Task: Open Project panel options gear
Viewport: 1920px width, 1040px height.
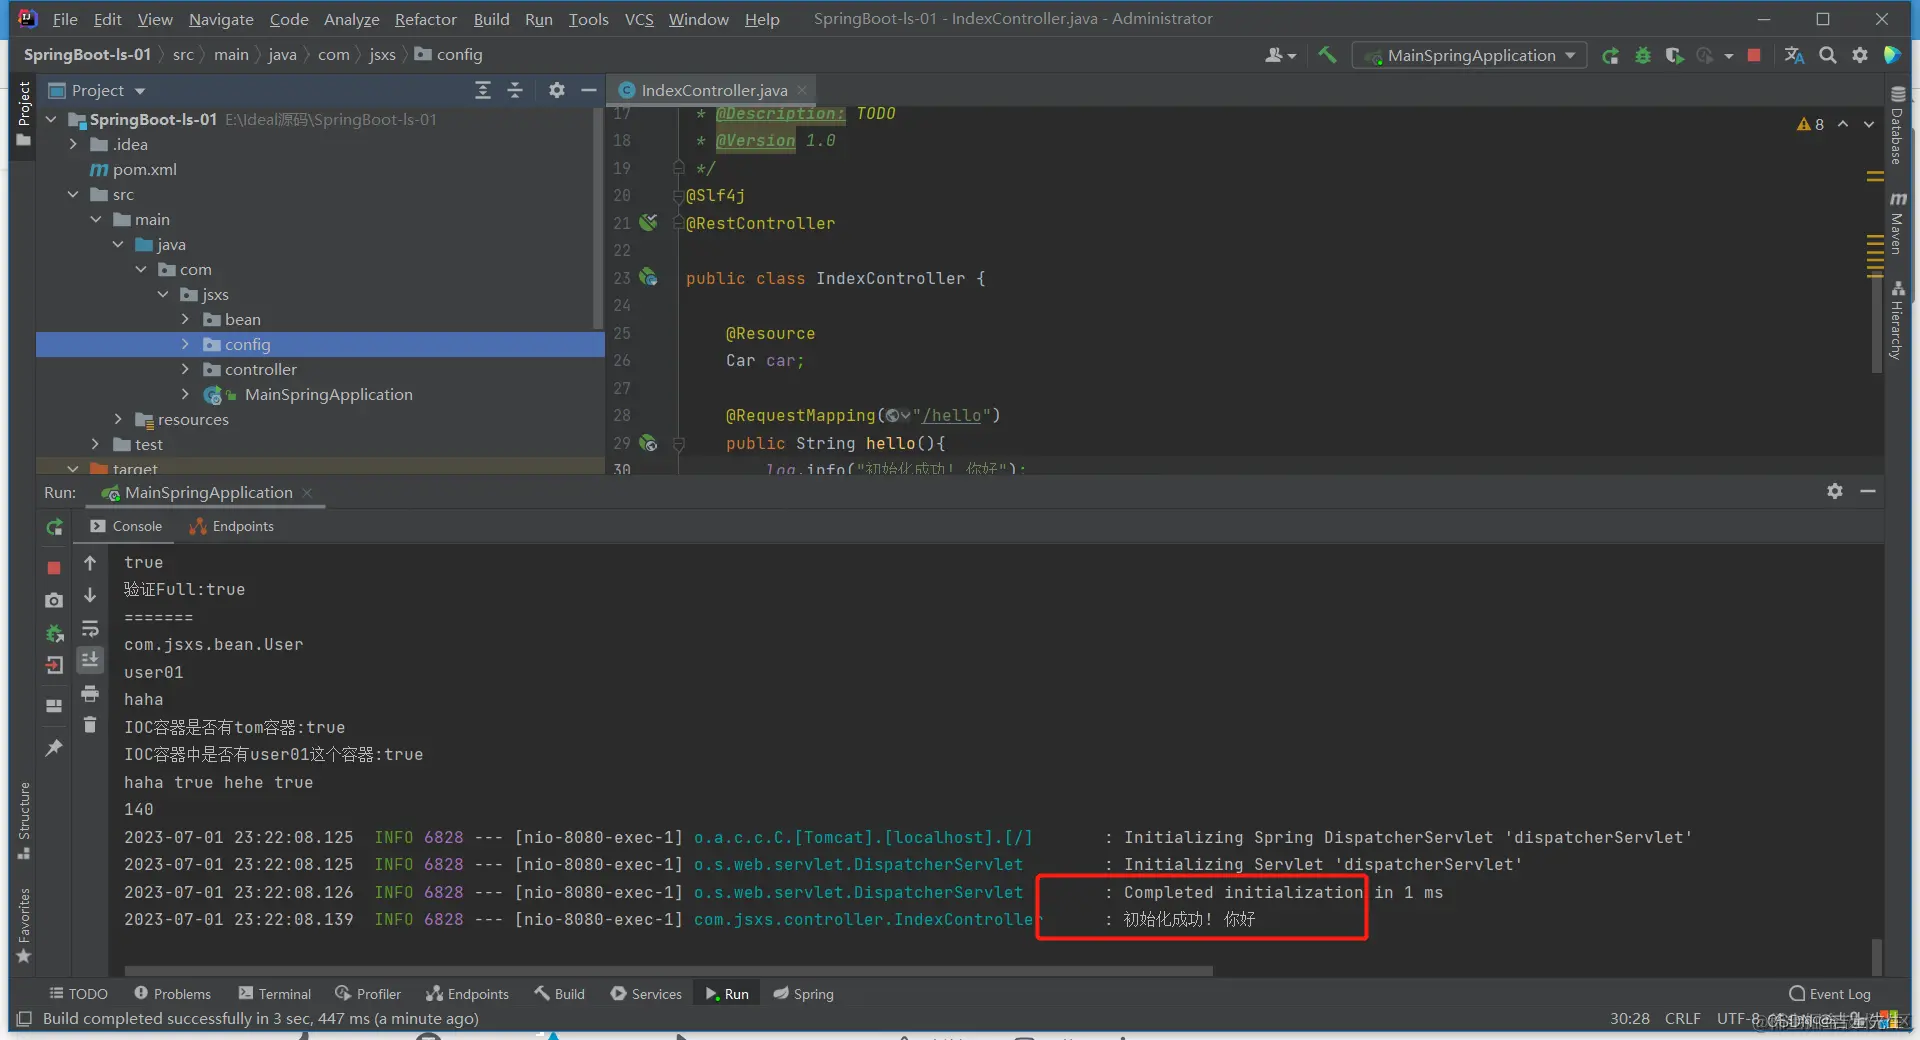Action: [x=557, y=90]
